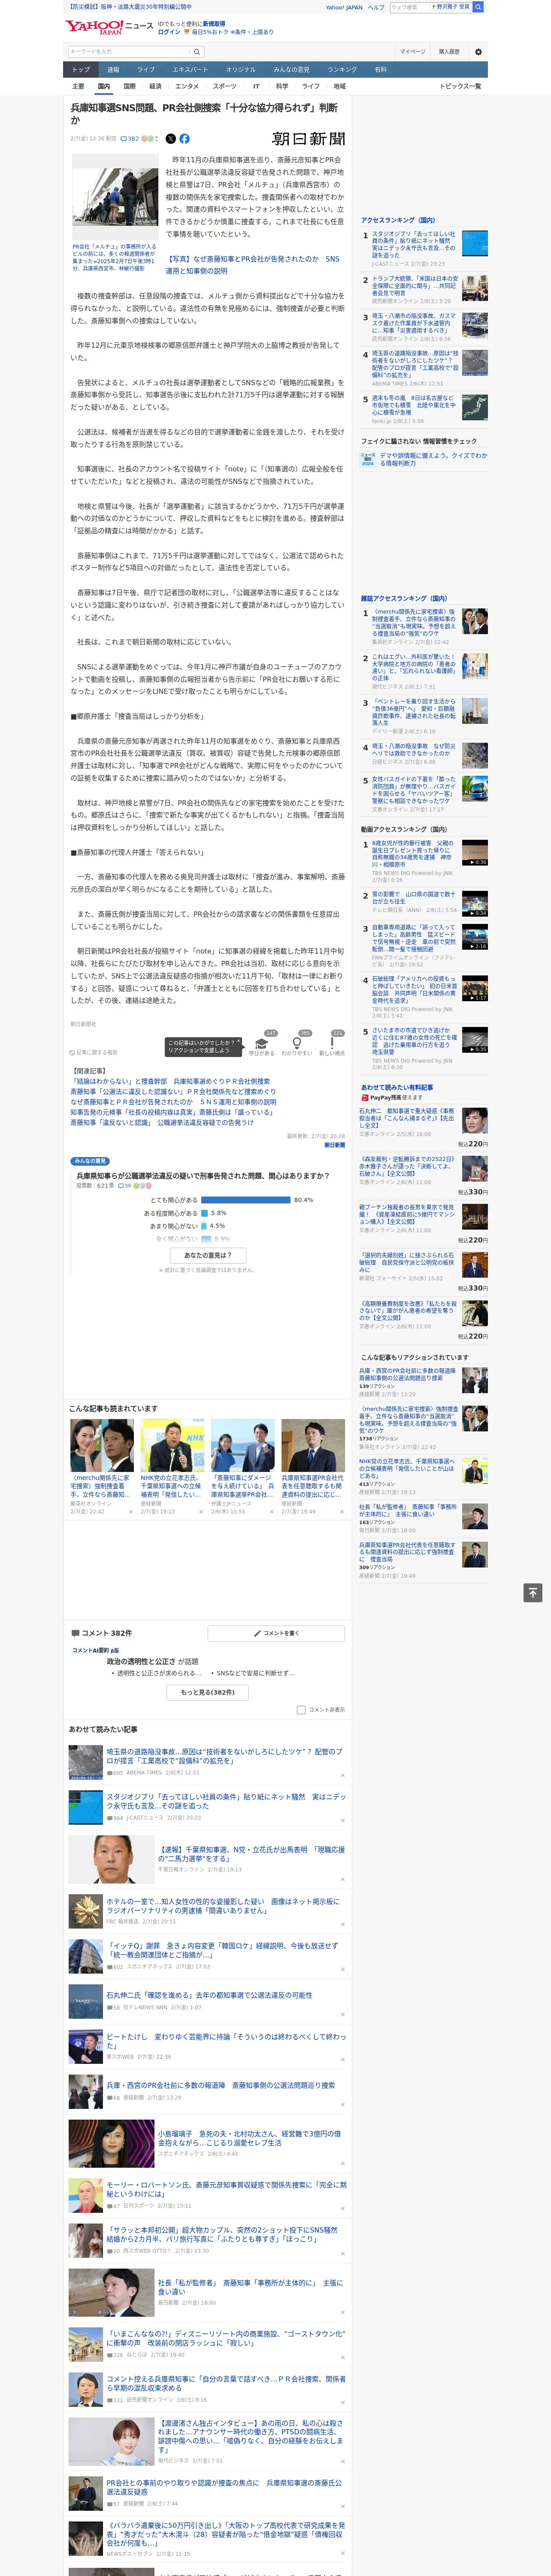Open related link 「結論はわからない」と捜査幹部
The height and width of the screenshot is (2576, 551).
pos(170,1081)
